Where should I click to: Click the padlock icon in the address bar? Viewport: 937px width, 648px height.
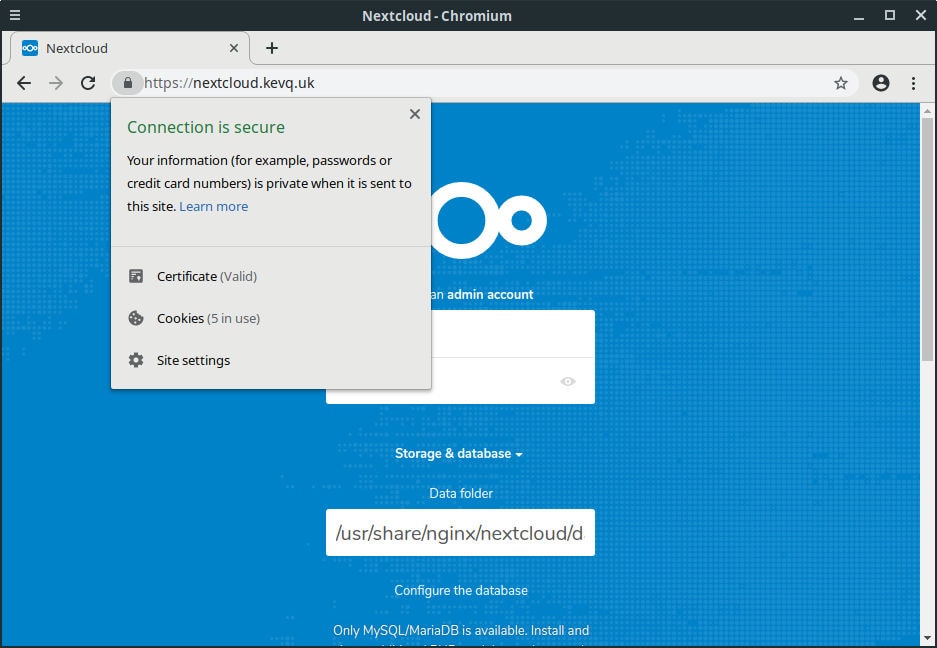[x=127, y=83]
